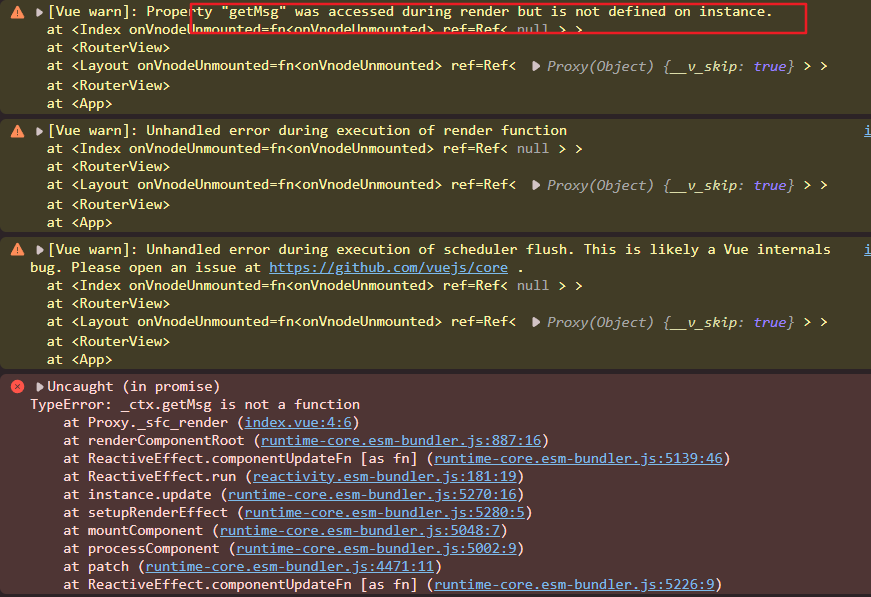Expand the render function Vue warn message
This screenshot has width=871, height=597.
[x=39, y=131]
